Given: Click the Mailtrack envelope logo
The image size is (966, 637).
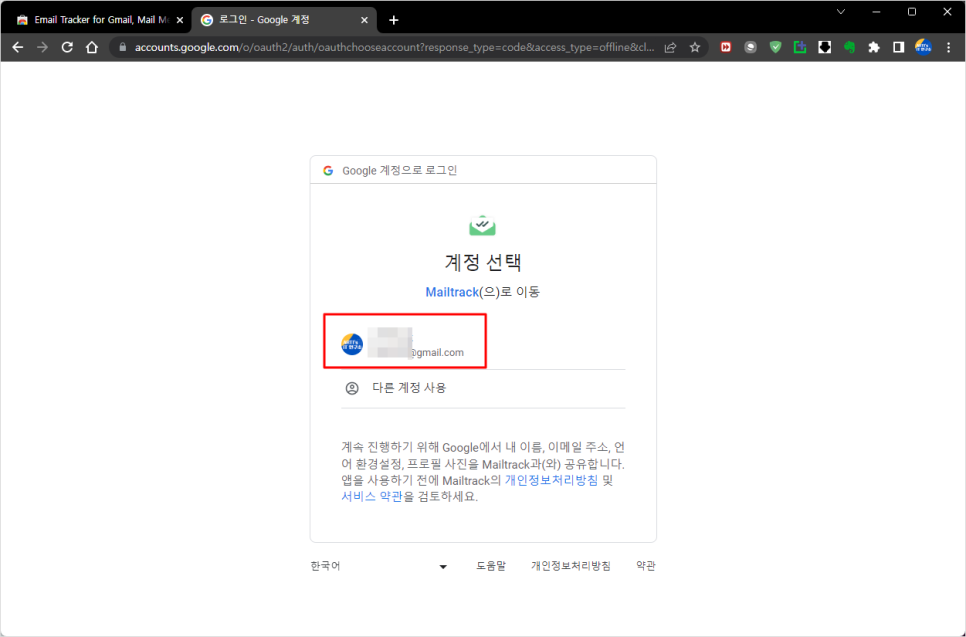Looking at the screenshot, I should (x=482, y=225).
